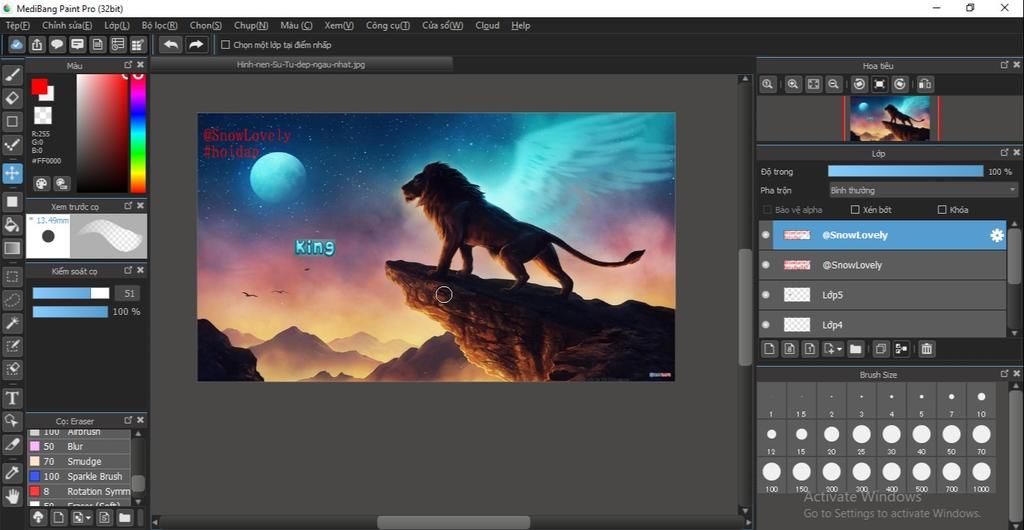Select the Shape brush rectangle tool
The width and height of the screenshot is (1024, 530).
[x=12, y=121]
